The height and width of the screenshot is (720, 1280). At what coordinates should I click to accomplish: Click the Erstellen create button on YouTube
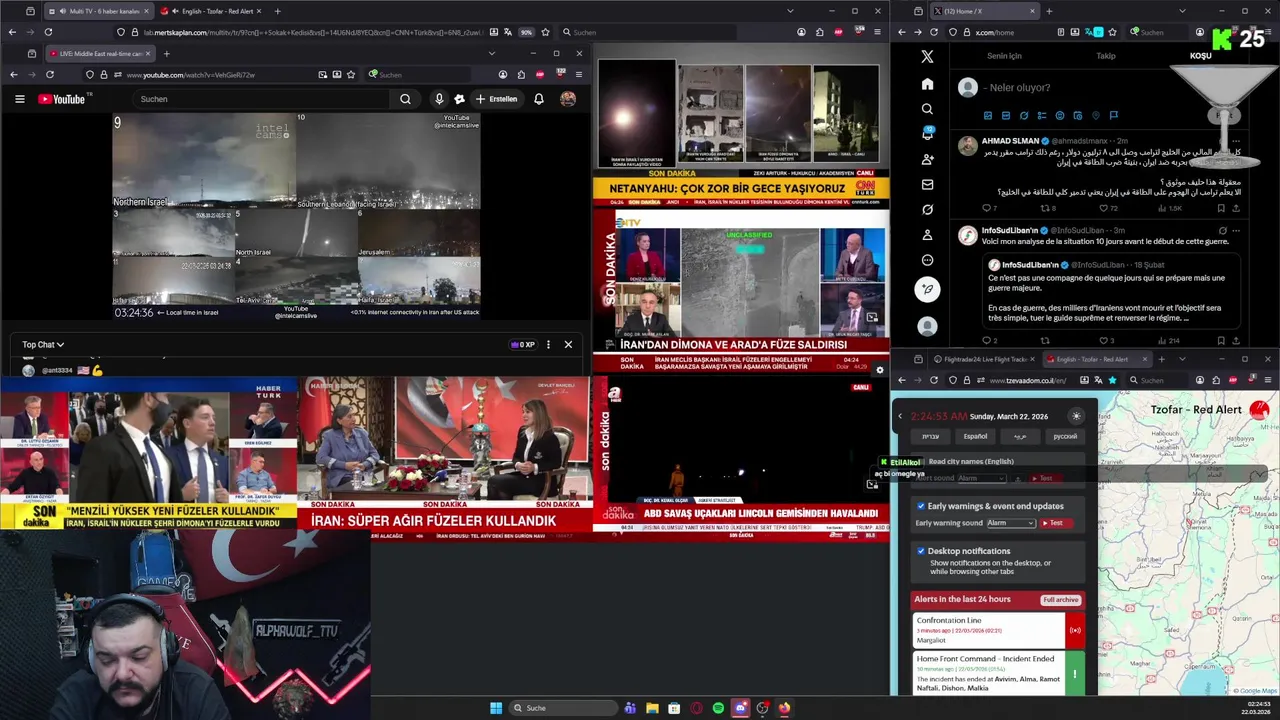496,99
